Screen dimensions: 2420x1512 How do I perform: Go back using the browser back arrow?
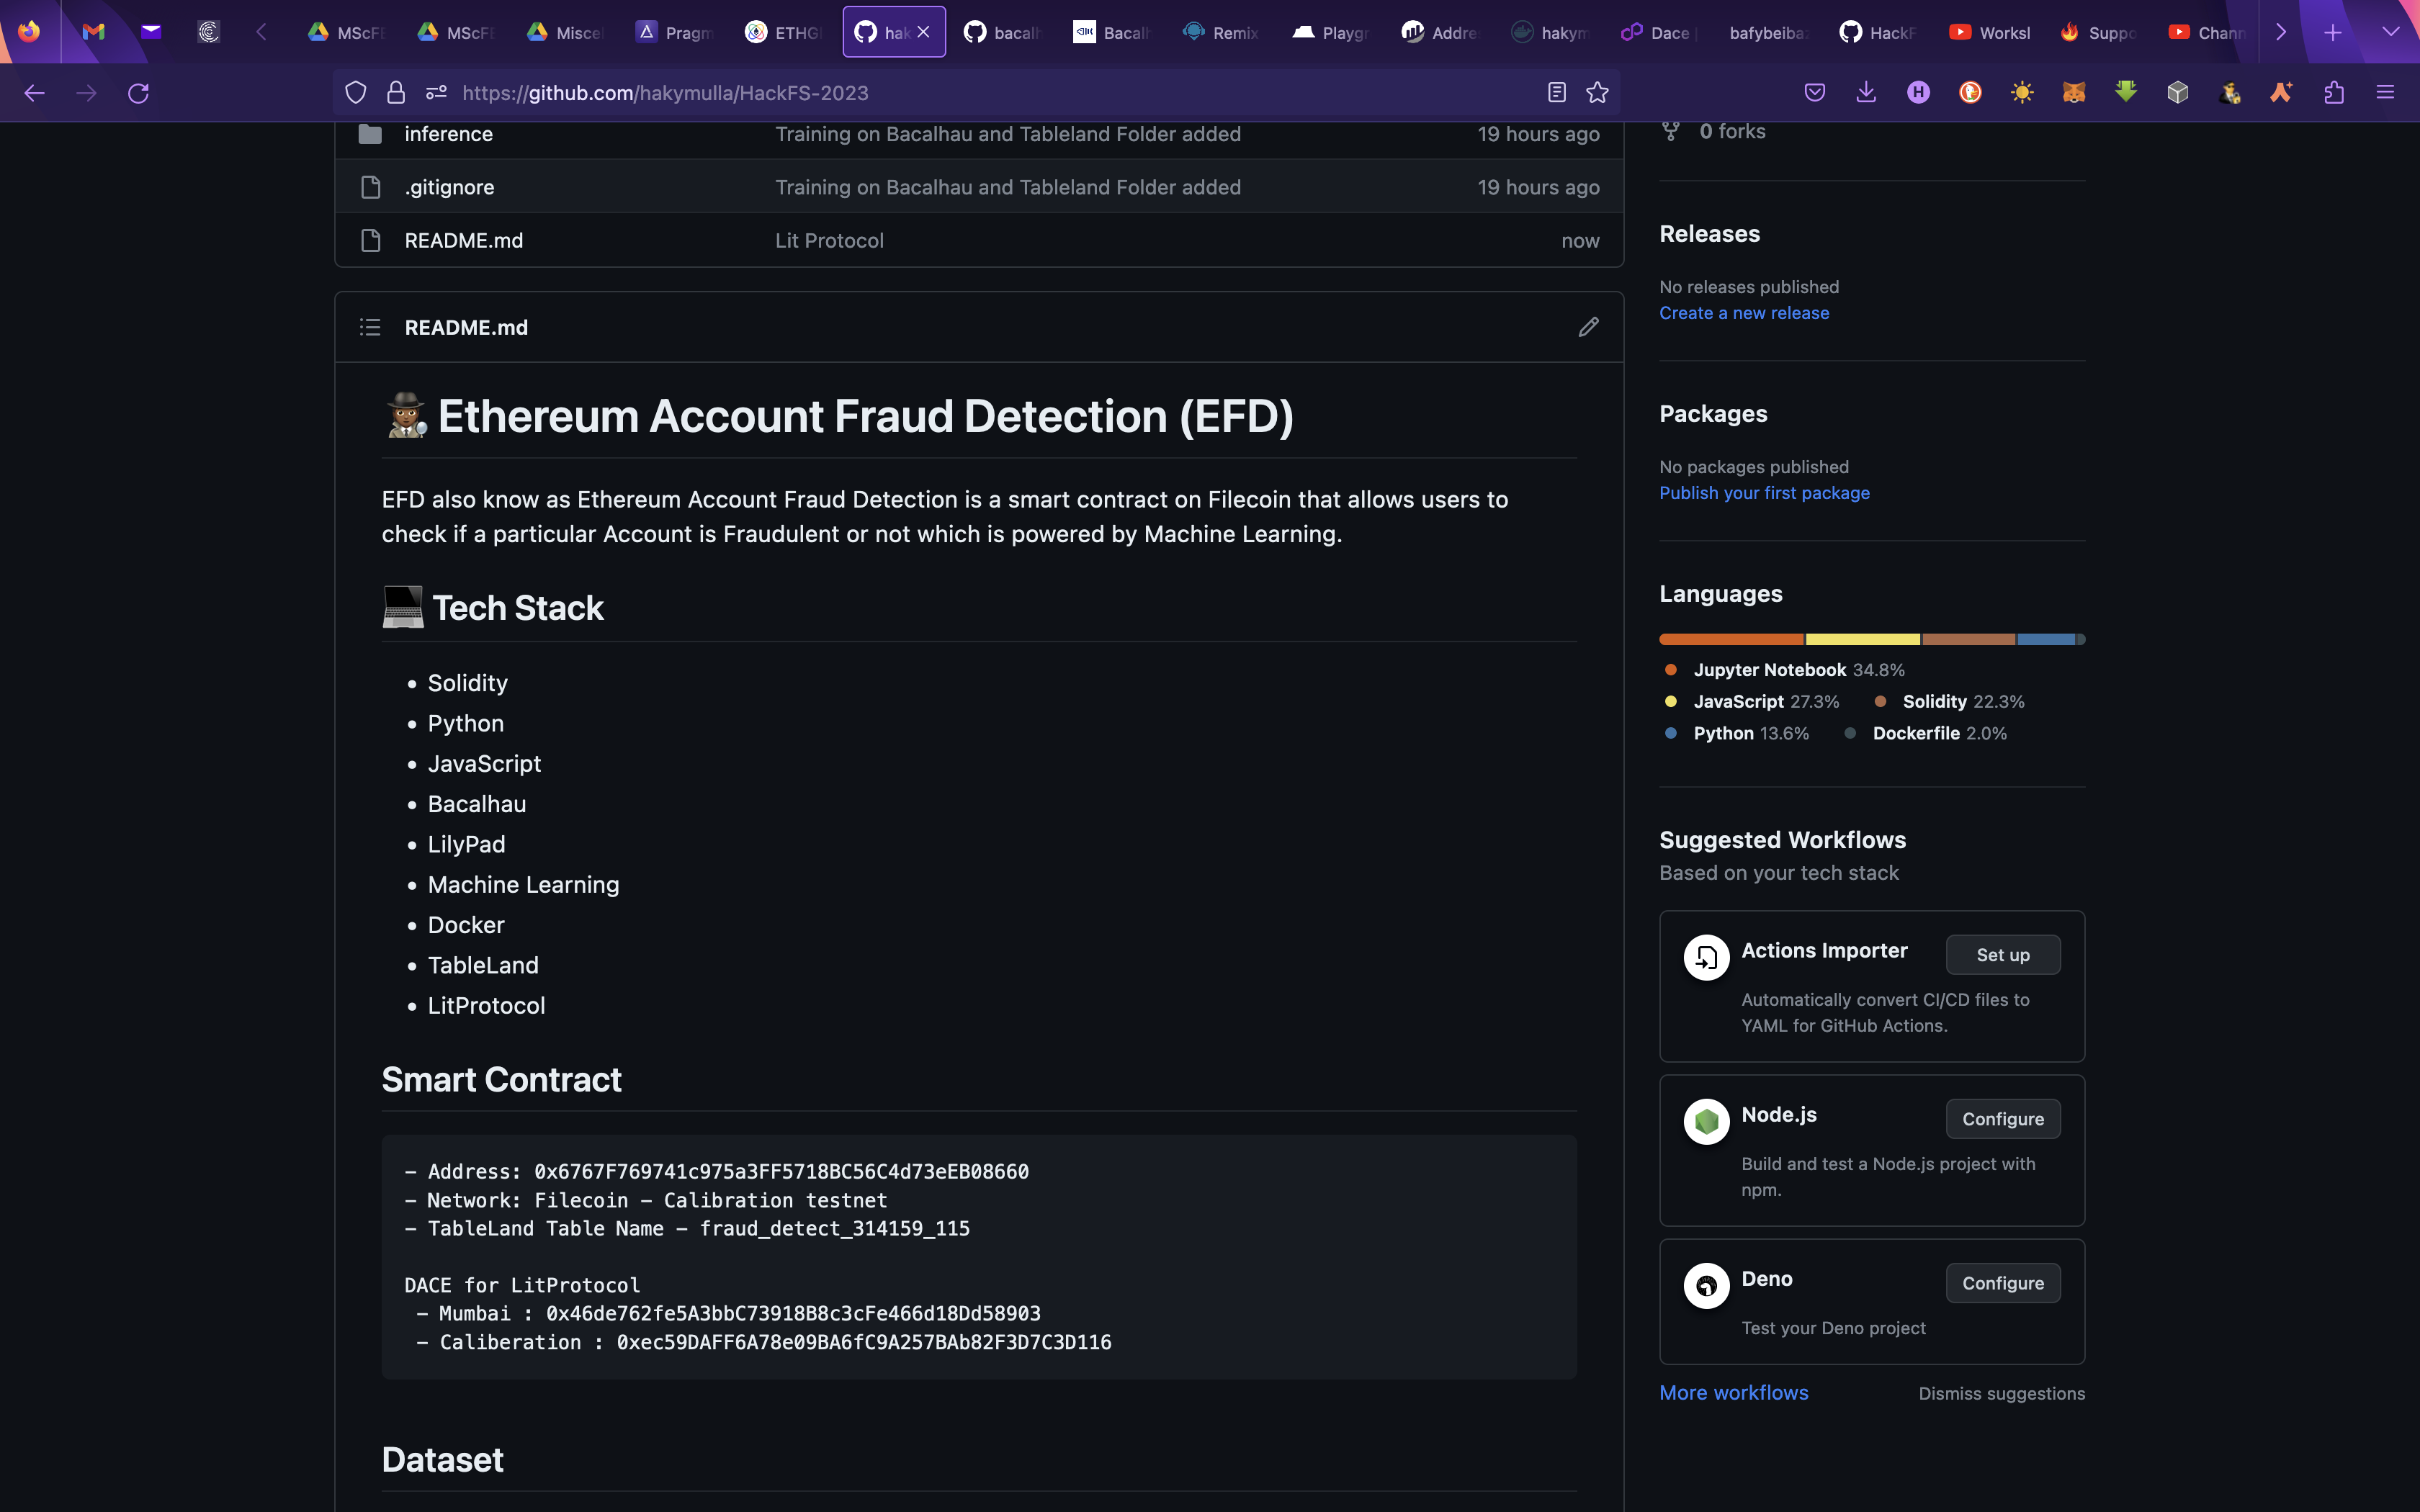(x=35, y=93)
